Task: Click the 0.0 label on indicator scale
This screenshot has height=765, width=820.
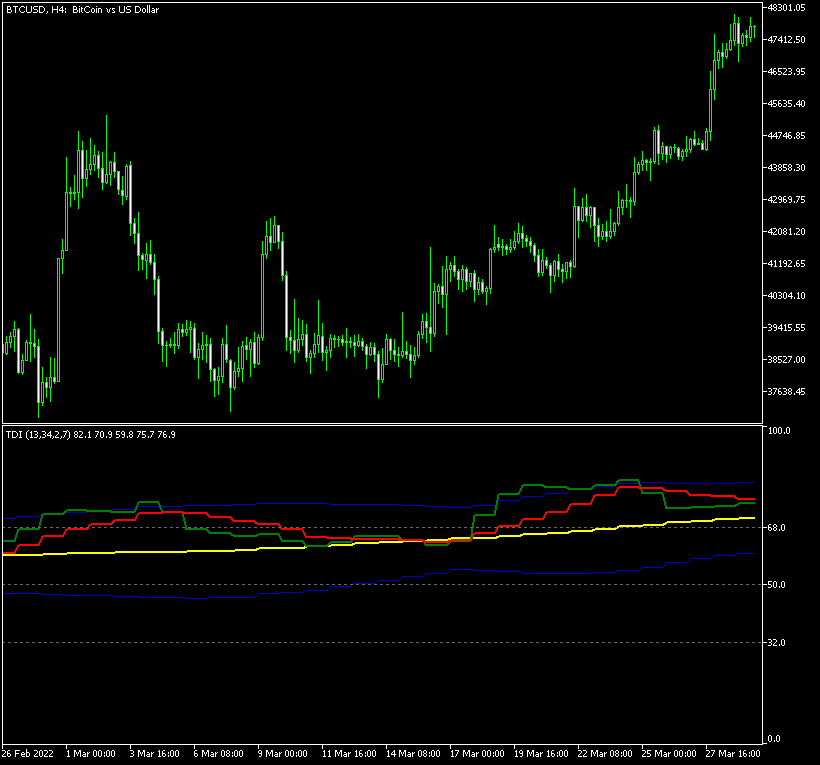Action: 775,739
